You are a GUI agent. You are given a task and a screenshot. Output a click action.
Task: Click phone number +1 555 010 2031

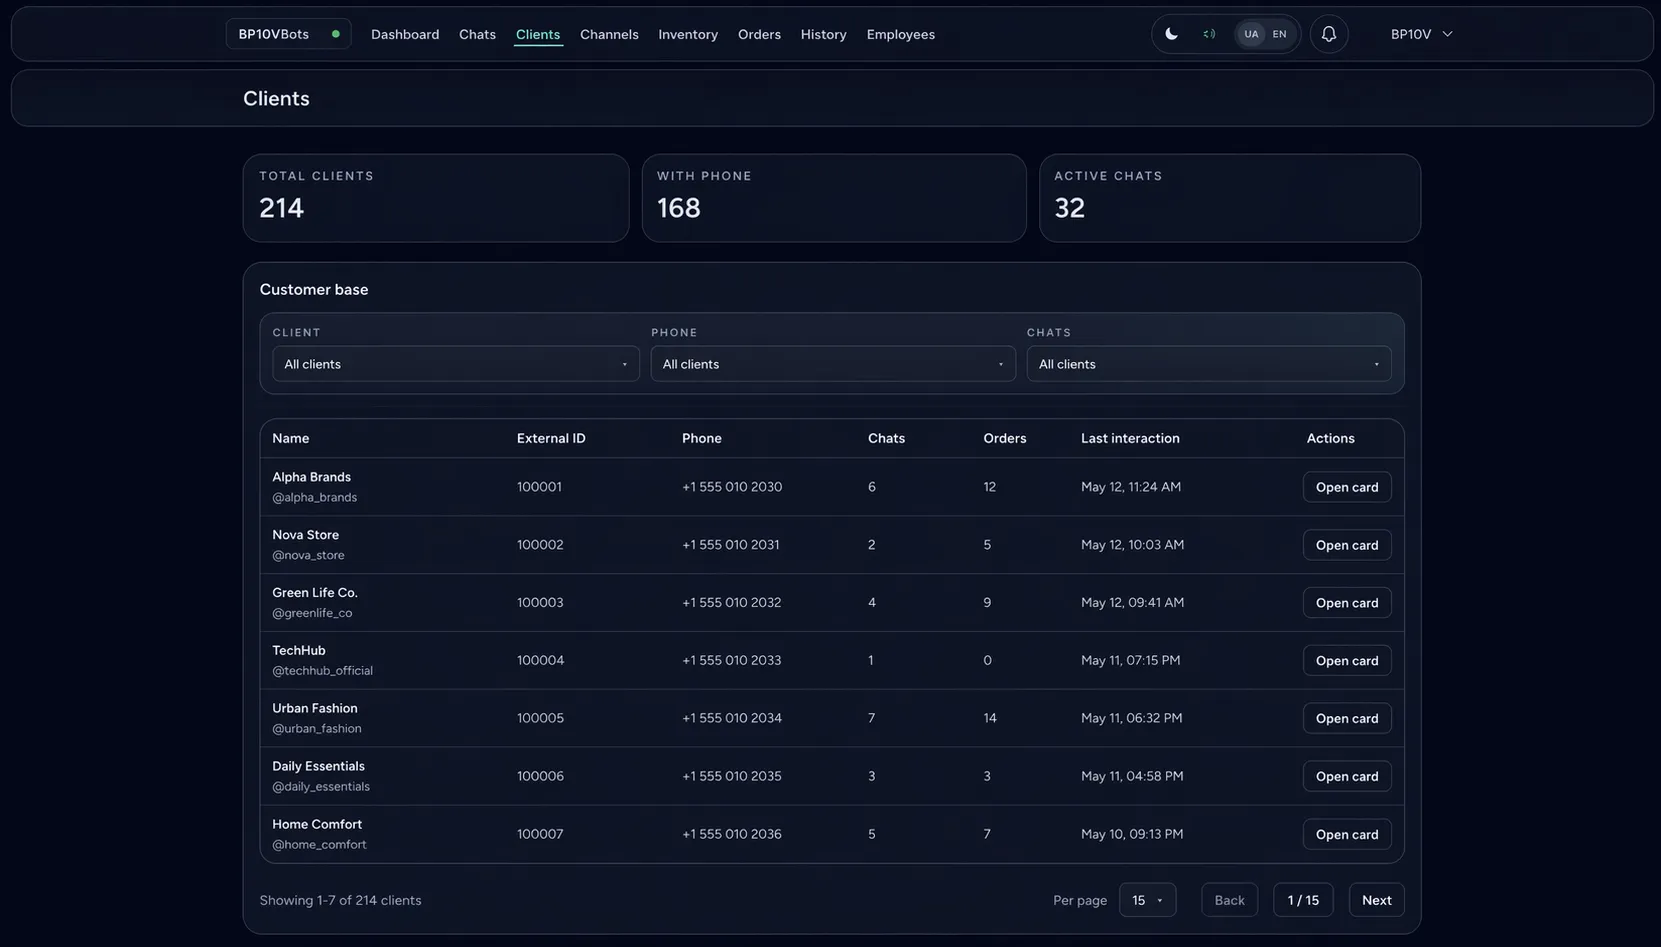click(731, 545)
